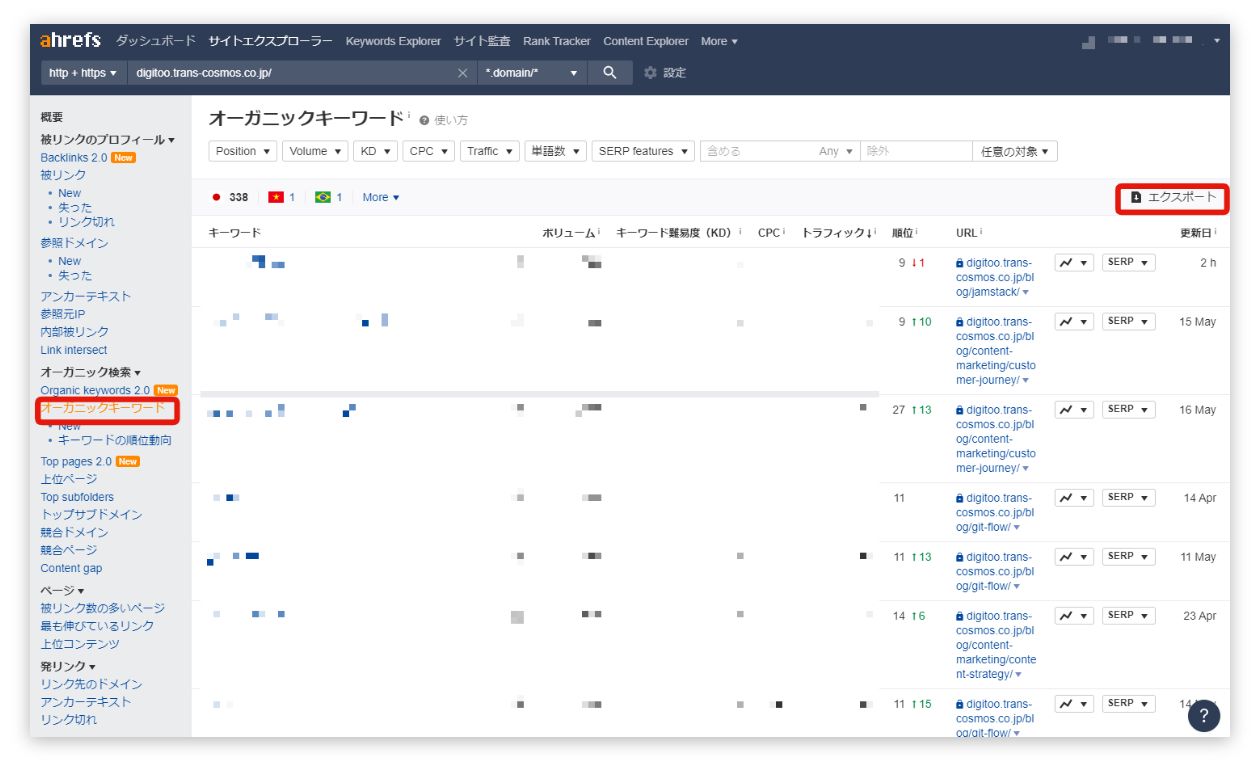
Task: Open Backlinks 2.0 in sidebar
Action: click(74, 158)
